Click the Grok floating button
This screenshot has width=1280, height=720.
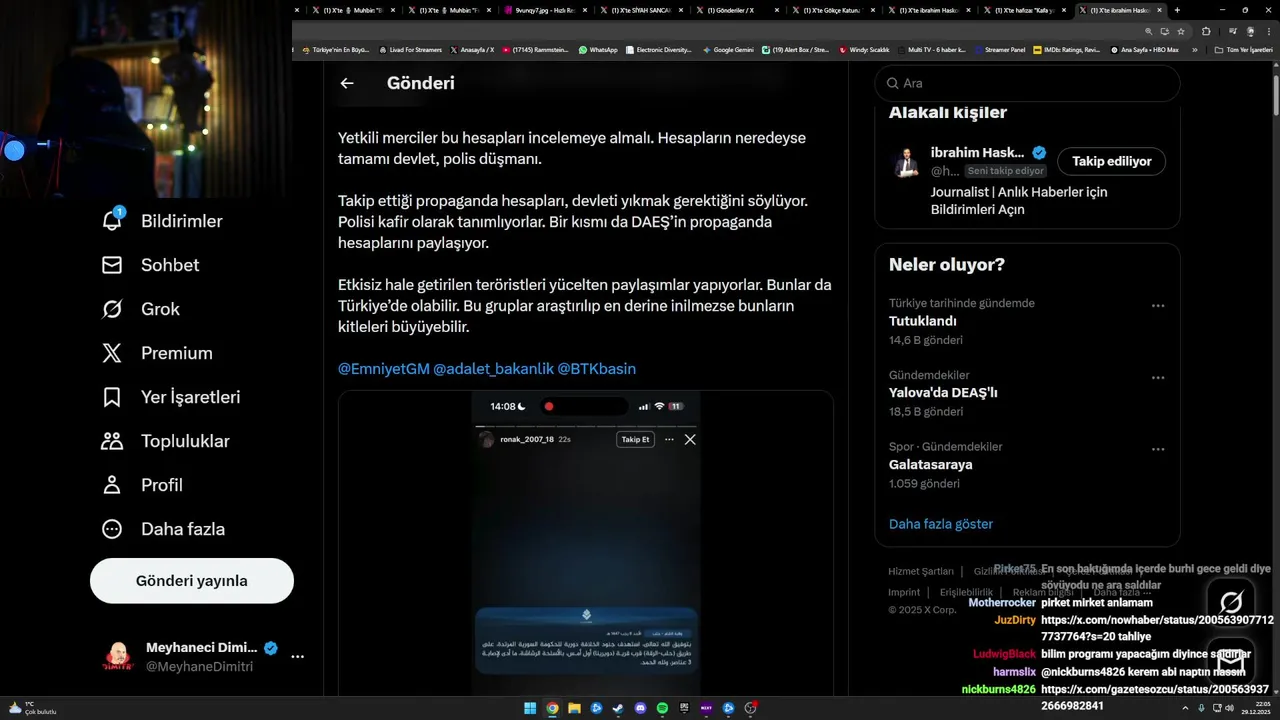[x=1230, y=602]
